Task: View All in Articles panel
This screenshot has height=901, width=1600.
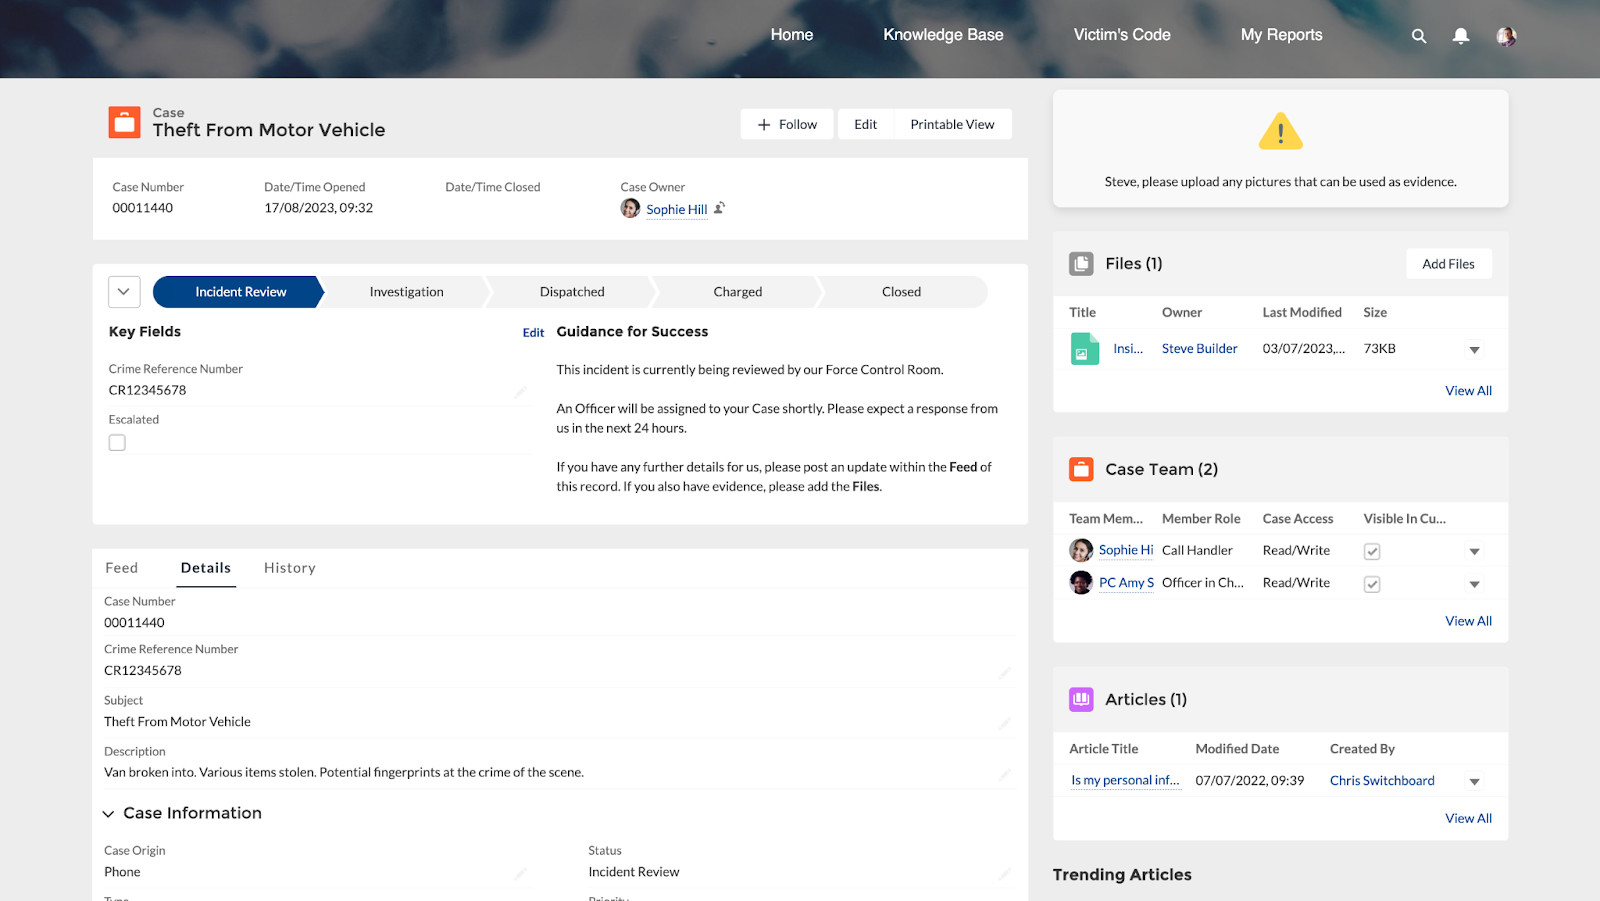Action: pyautogui.click(x=1468, y=818)
